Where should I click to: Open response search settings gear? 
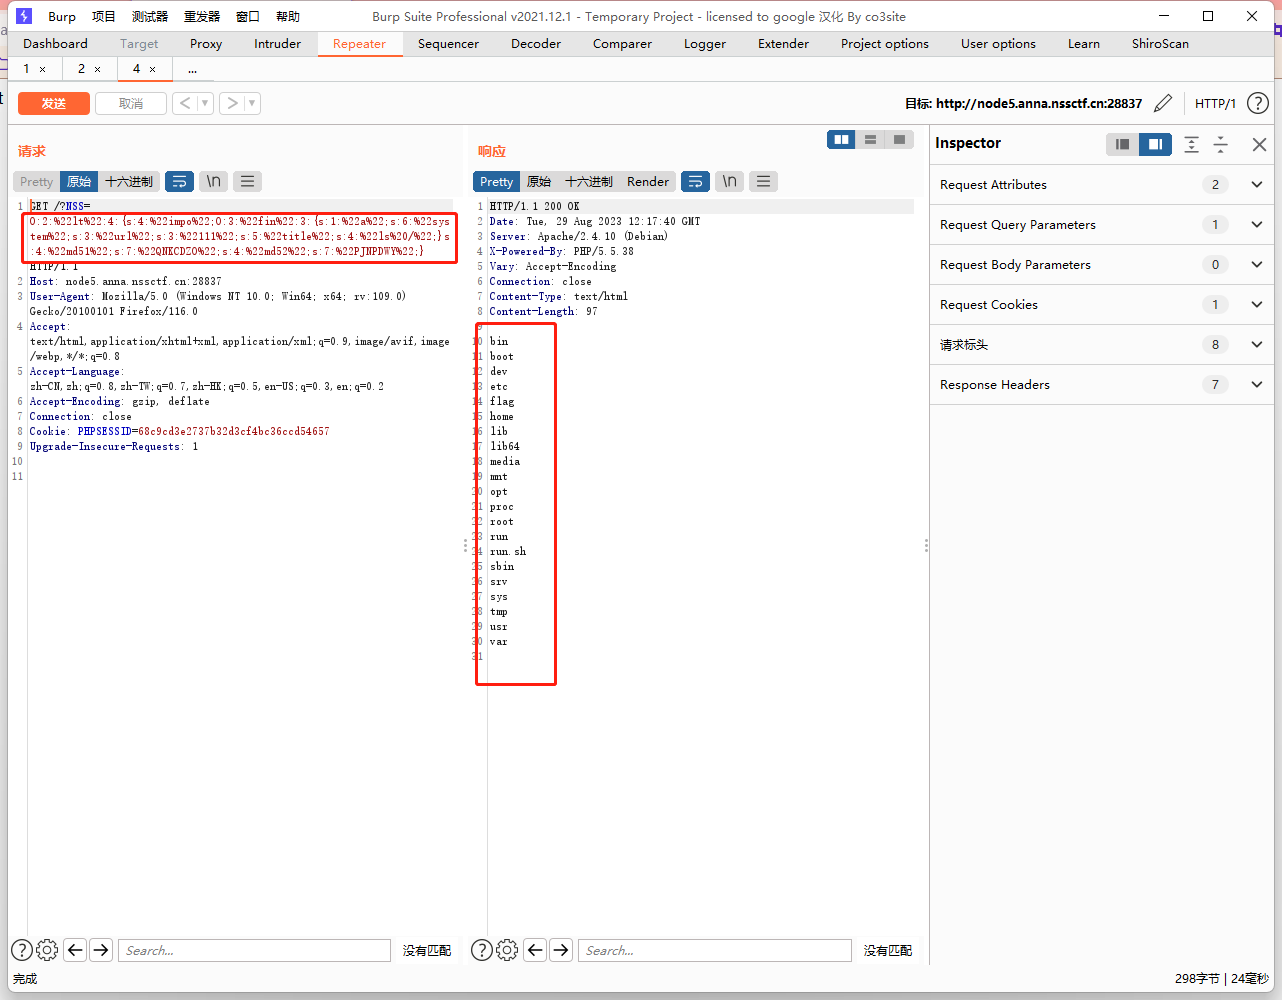pos(507,950)
